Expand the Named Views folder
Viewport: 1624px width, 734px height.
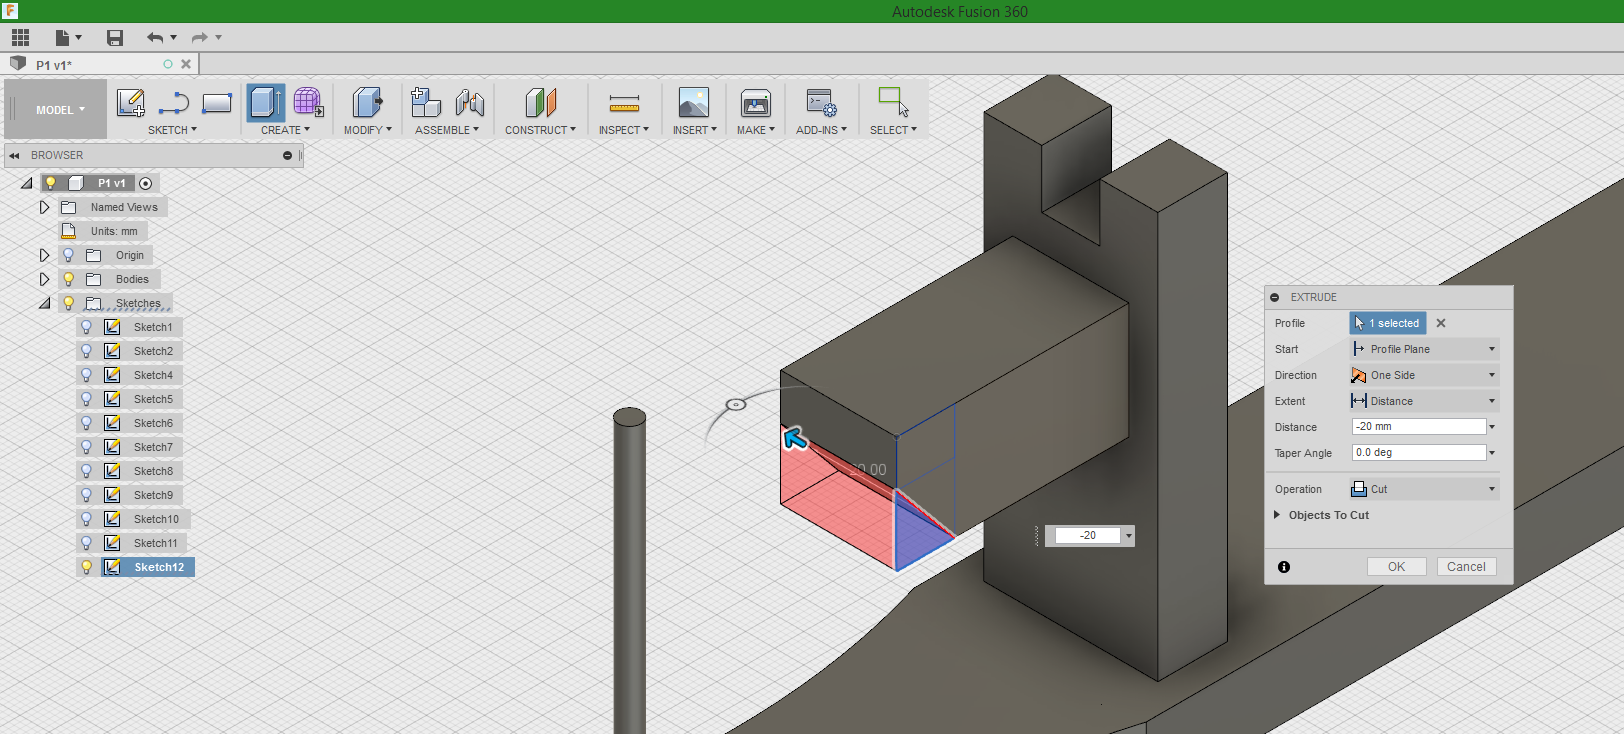44,207
